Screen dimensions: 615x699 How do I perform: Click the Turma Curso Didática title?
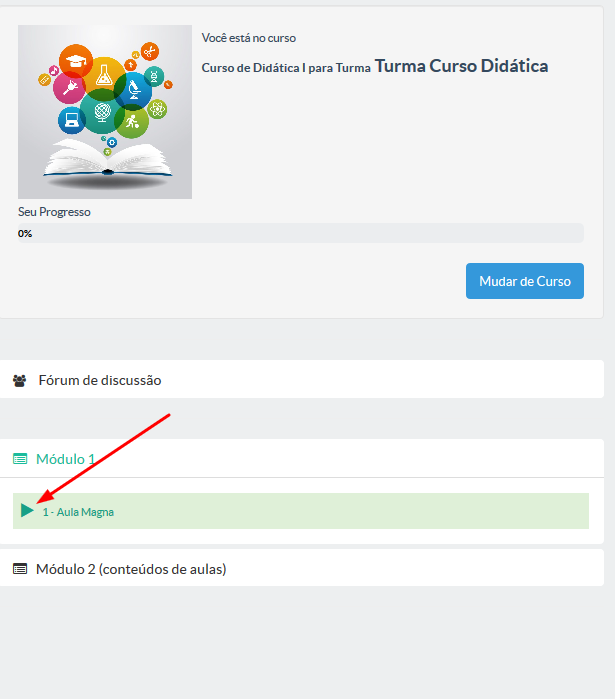(461, 66)
